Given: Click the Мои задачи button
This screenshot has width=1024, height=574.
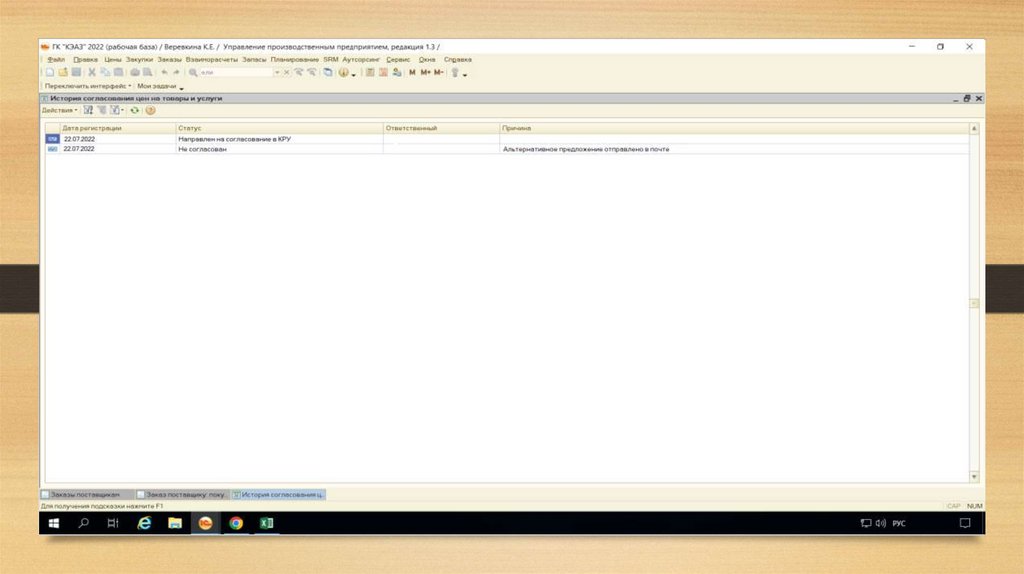Looking at the screenshot, I should point(158,87).
